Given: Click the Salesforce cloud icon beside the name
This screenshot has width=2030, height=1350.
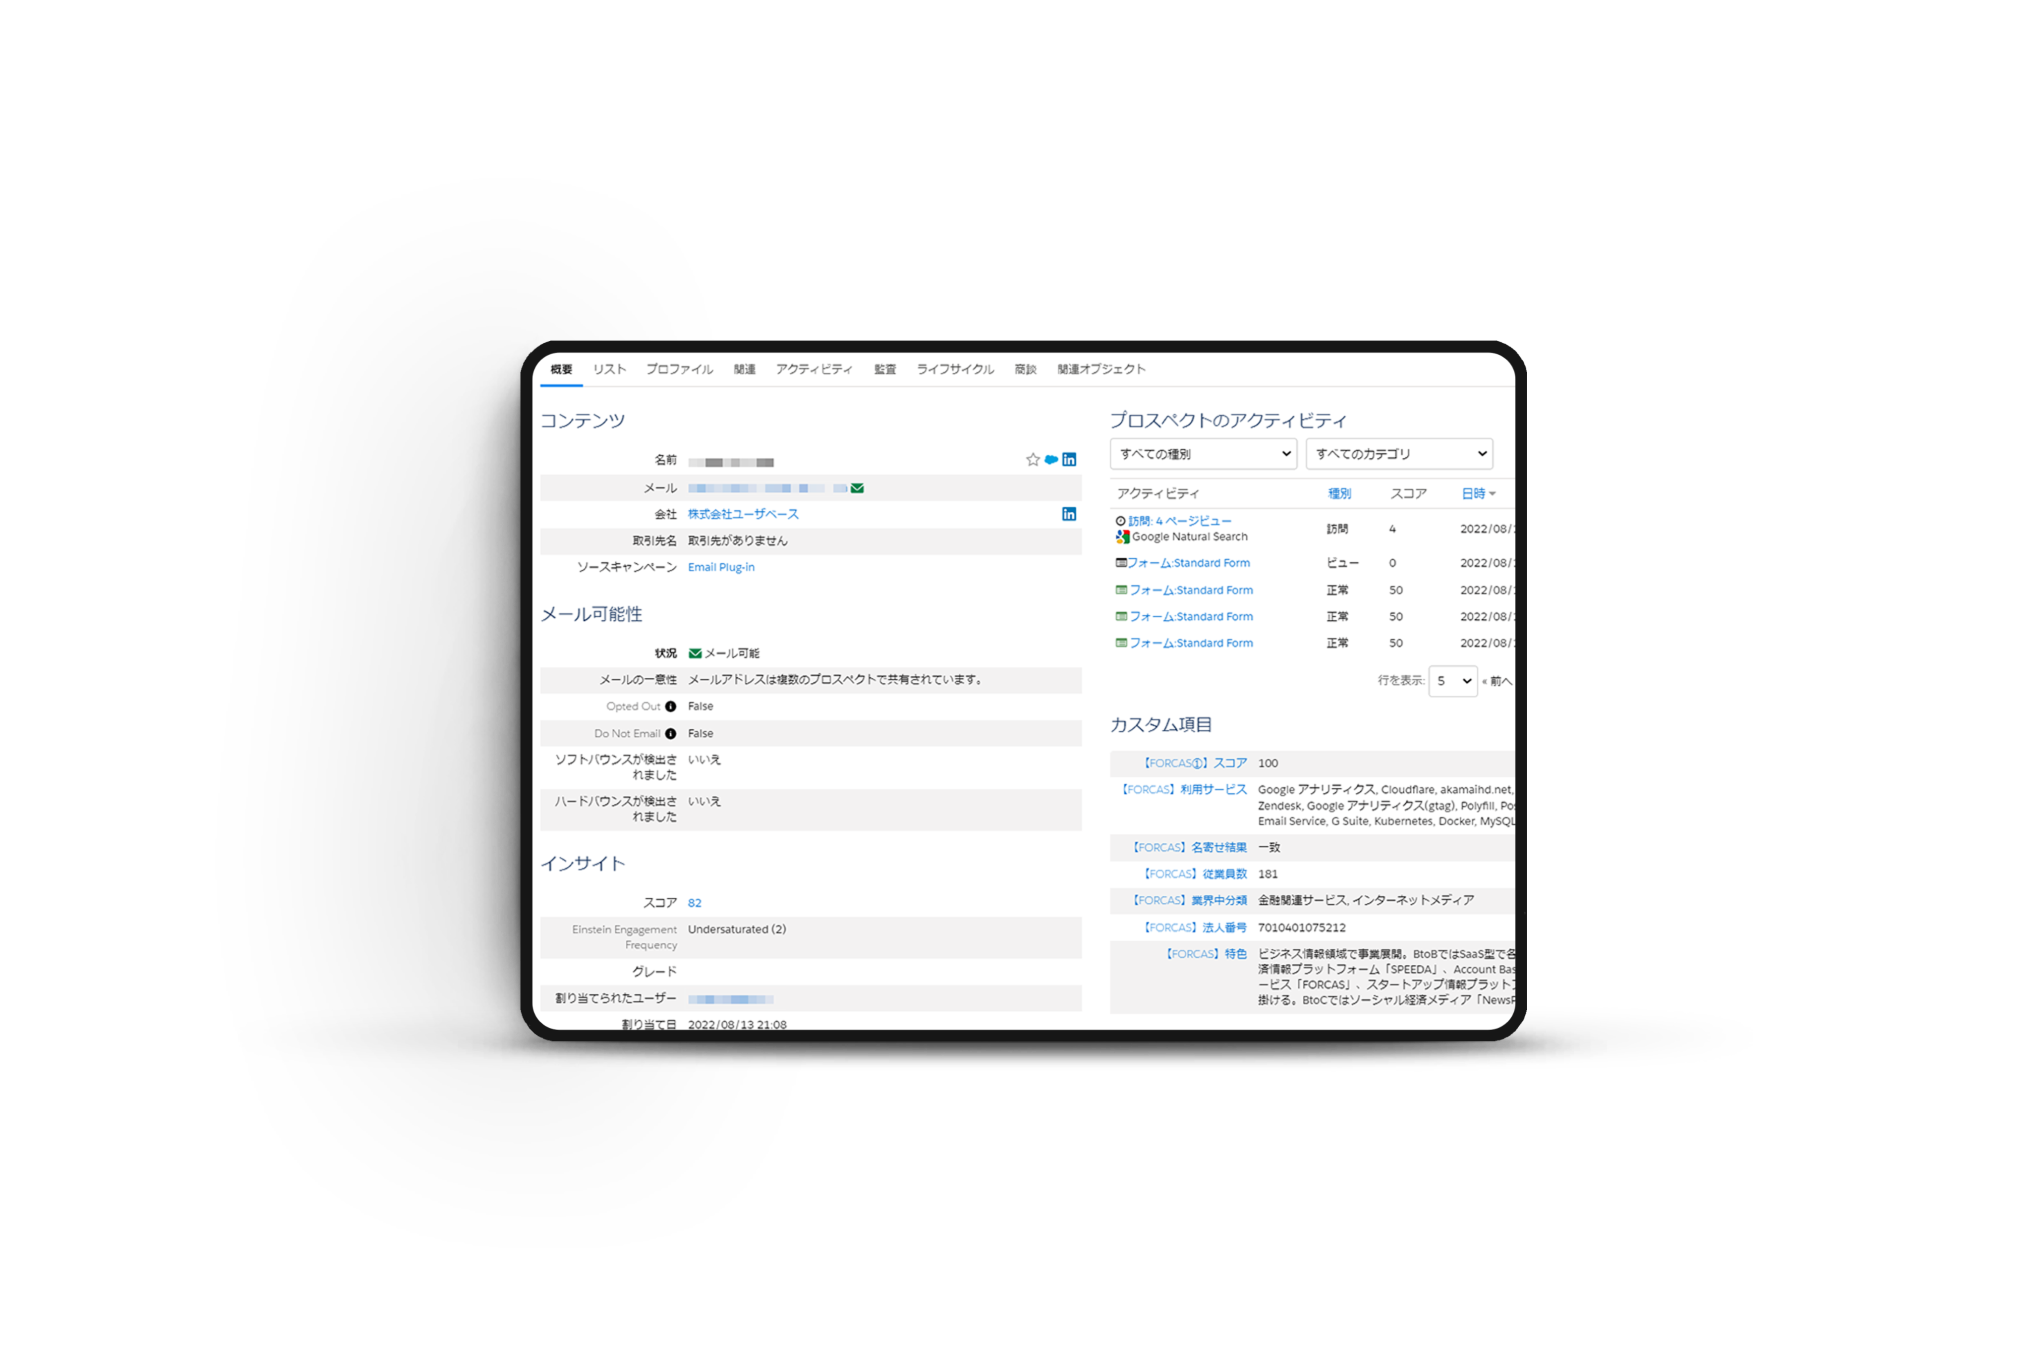Looking at the screenshot, I should 1051,460.
